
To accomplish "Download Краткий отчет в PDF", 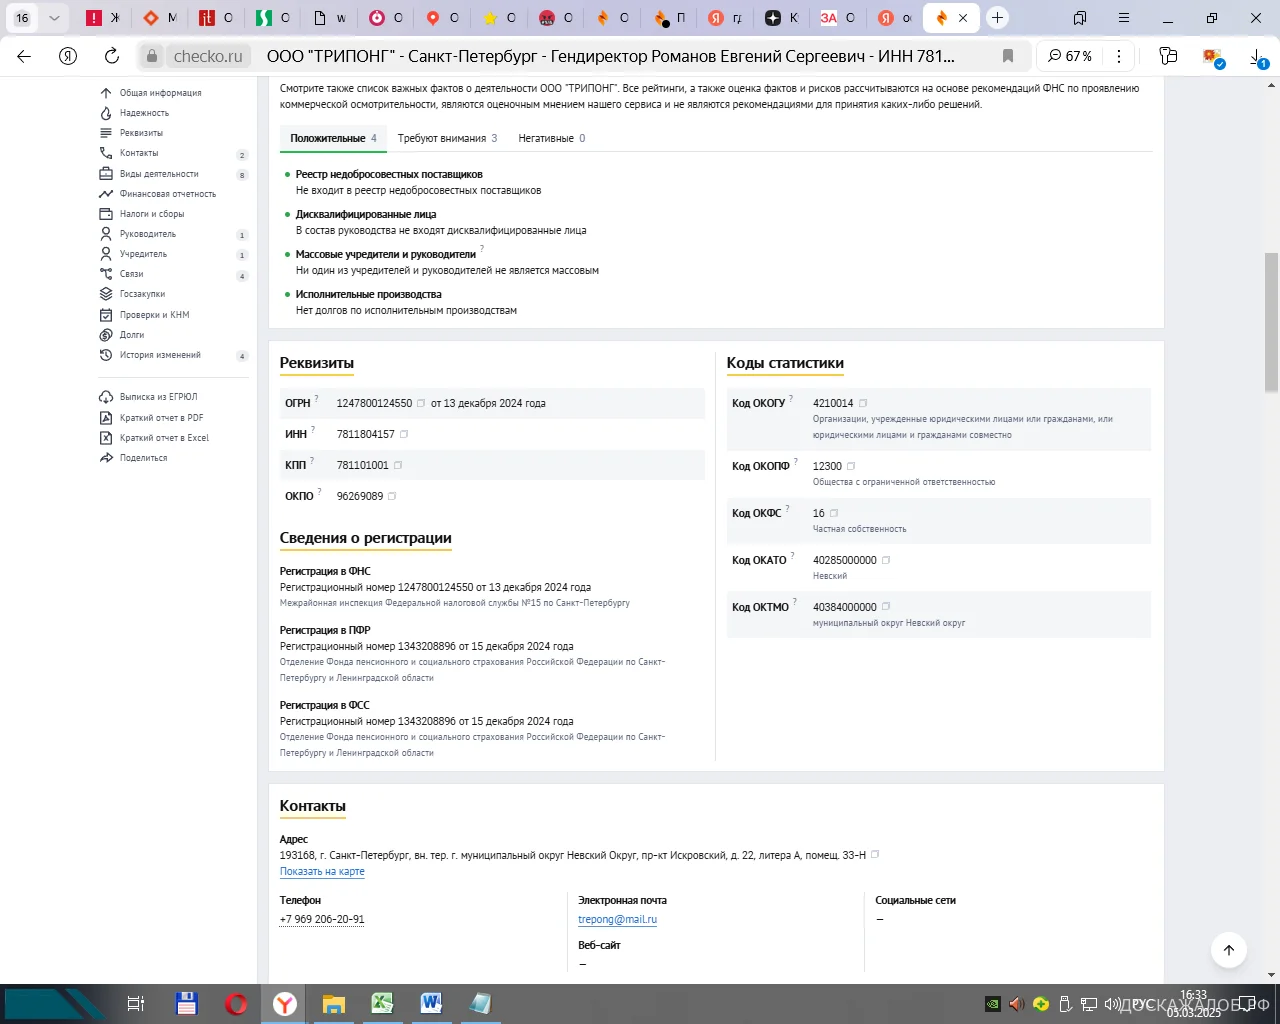I will 161,418.
